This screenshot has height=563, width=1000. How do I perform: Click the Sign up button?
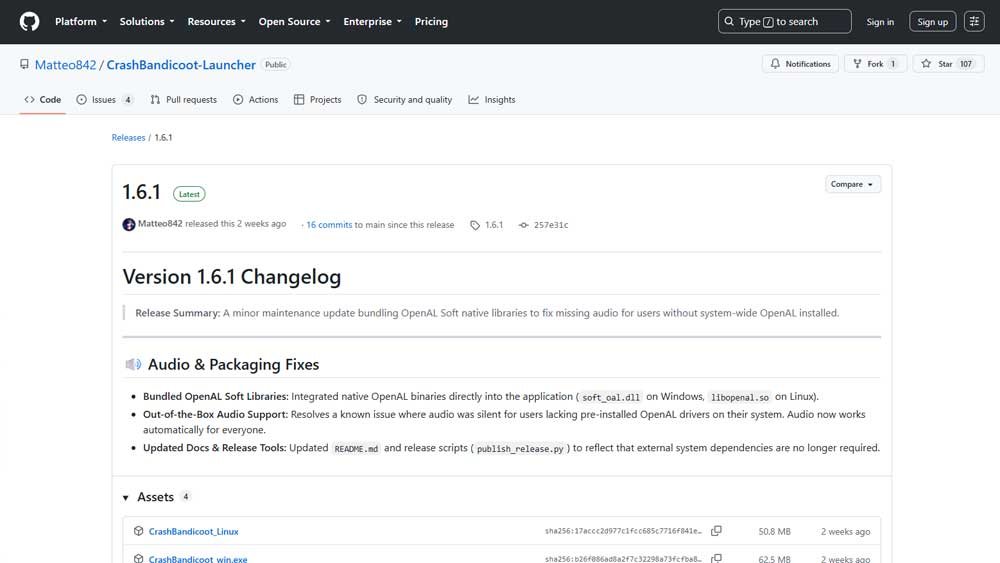(932, 22)
